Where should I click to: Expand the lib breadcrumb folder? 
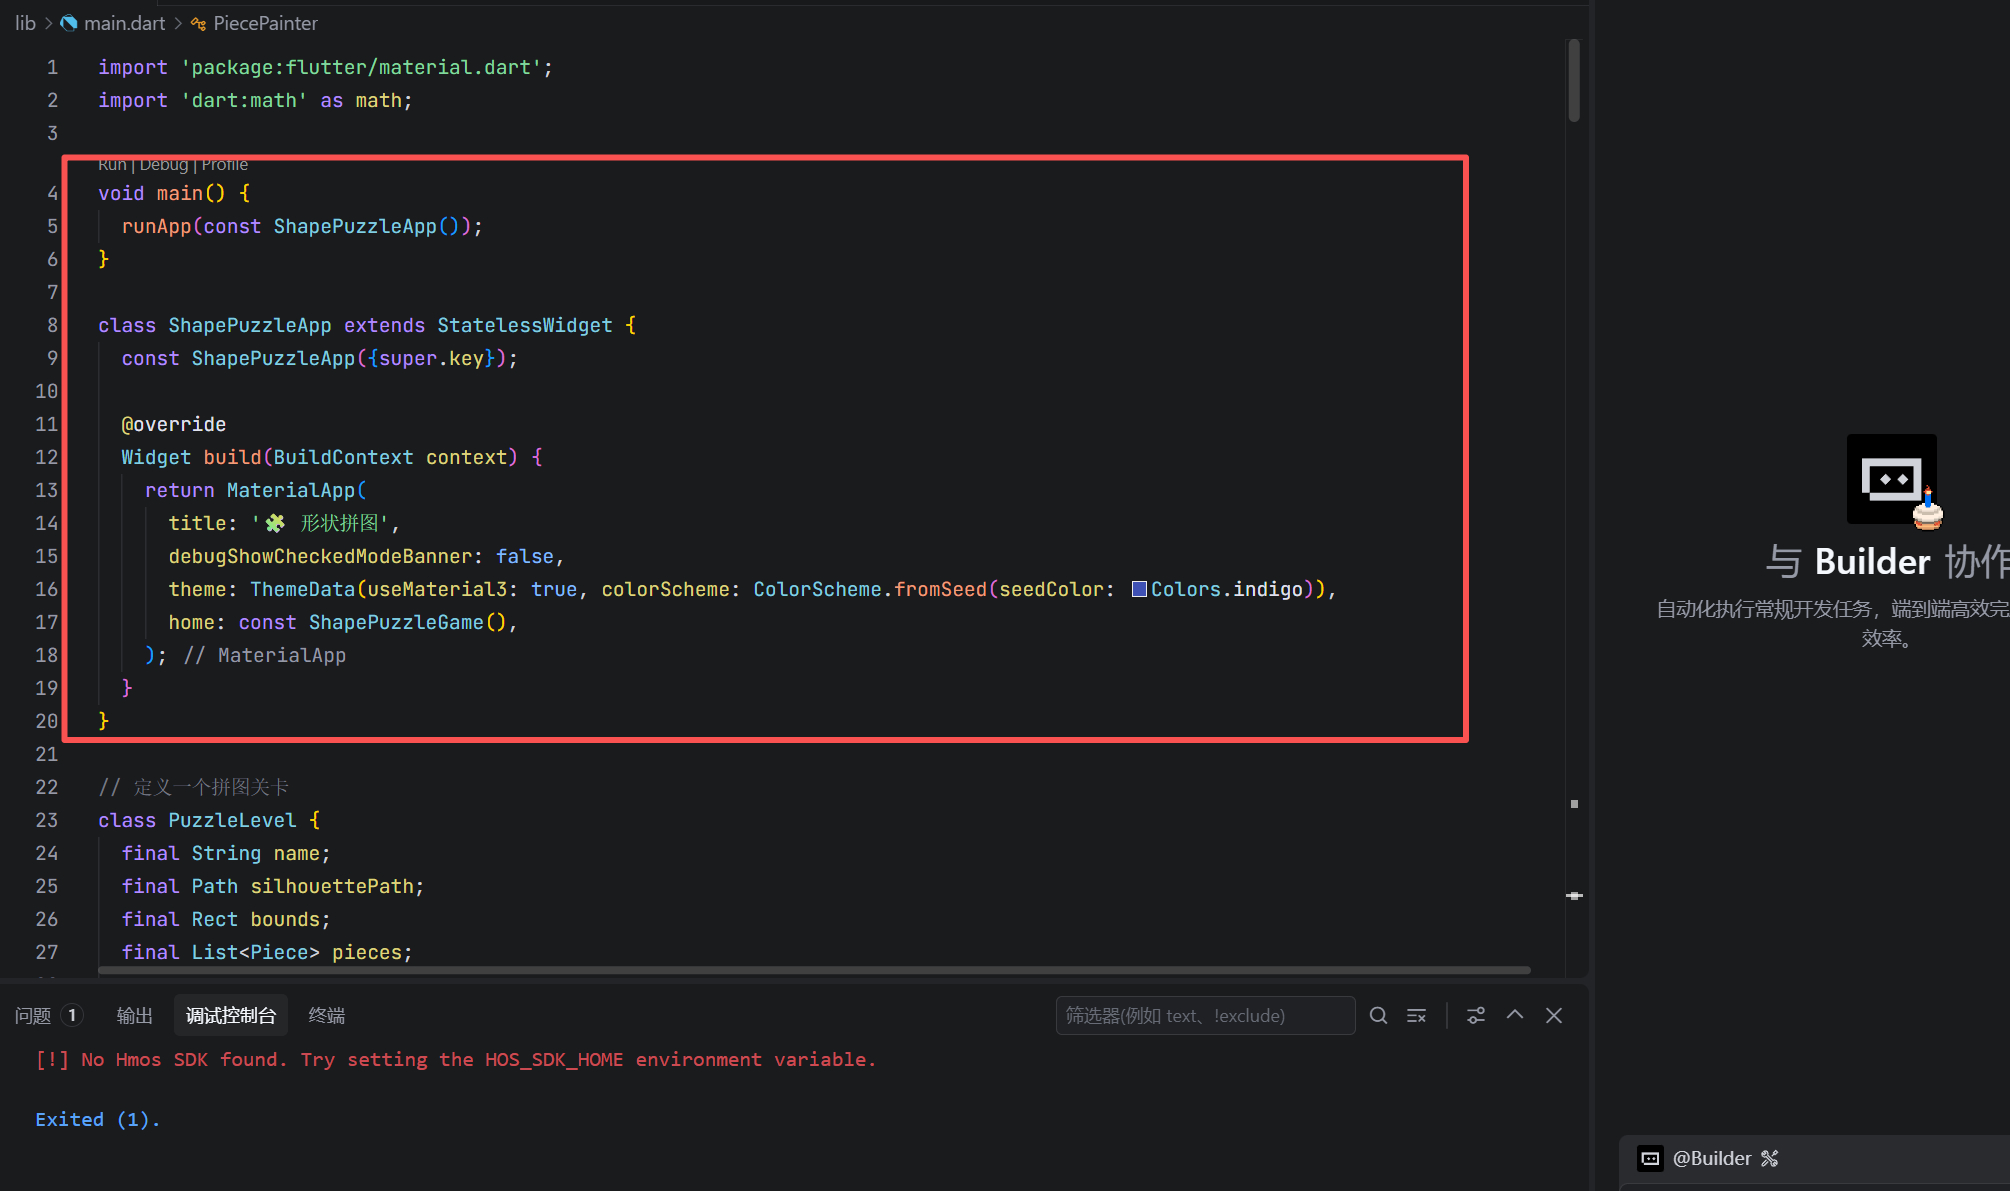(25, 23)
